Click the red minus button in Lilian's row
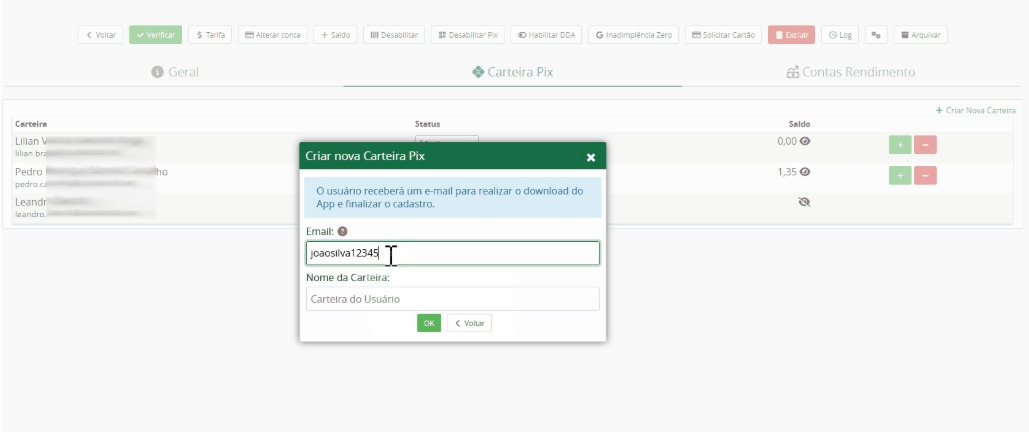This screenshot has width=1029, height=432. click(x=925, y=145)
